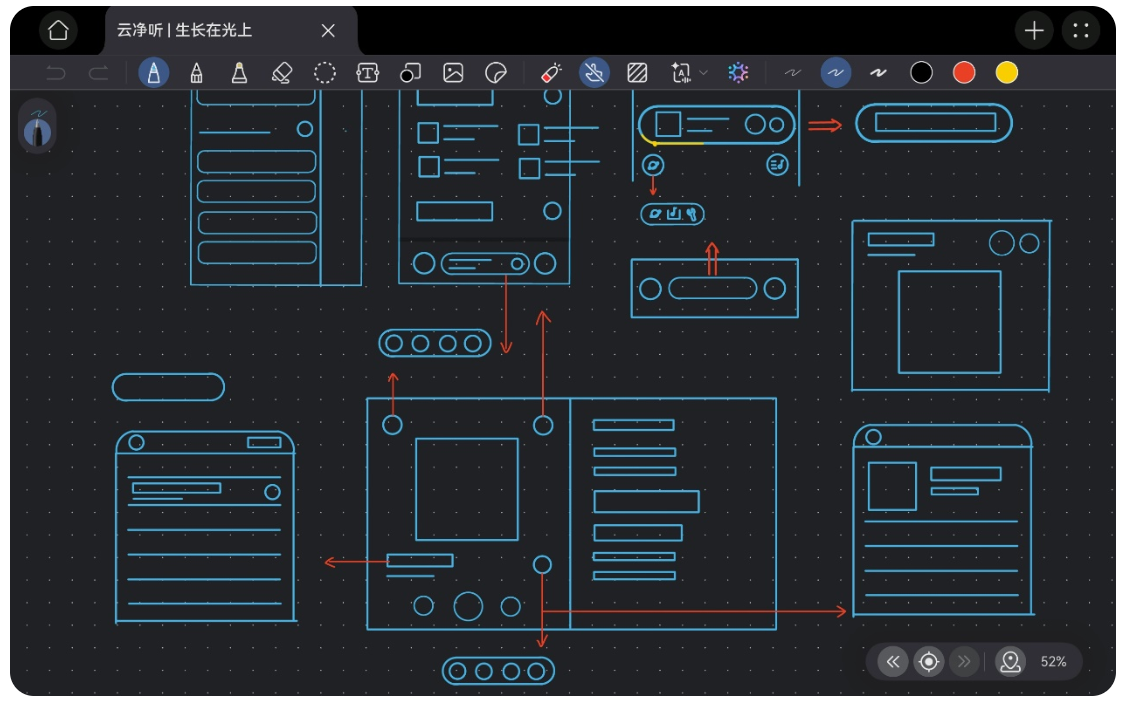Viewport: 1128px width, 702px height.
Task: Pick the red pen color
Action: click(x=964, y=73)
